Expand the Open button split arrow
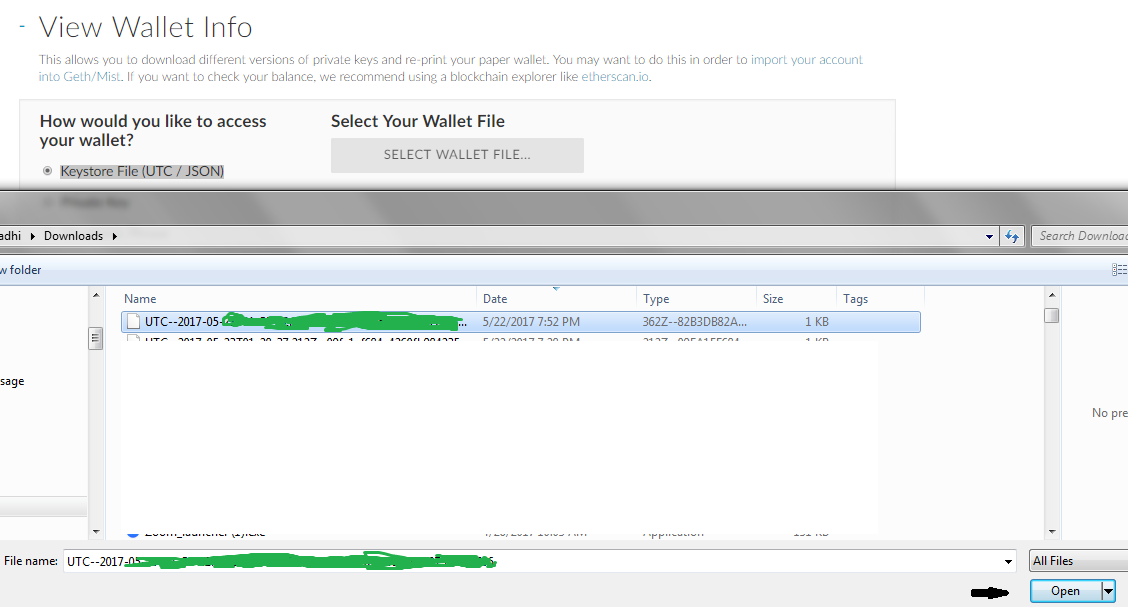The height and width of the screenshot is (607, 1128). pyautogui.click(x=1108, y=590)
